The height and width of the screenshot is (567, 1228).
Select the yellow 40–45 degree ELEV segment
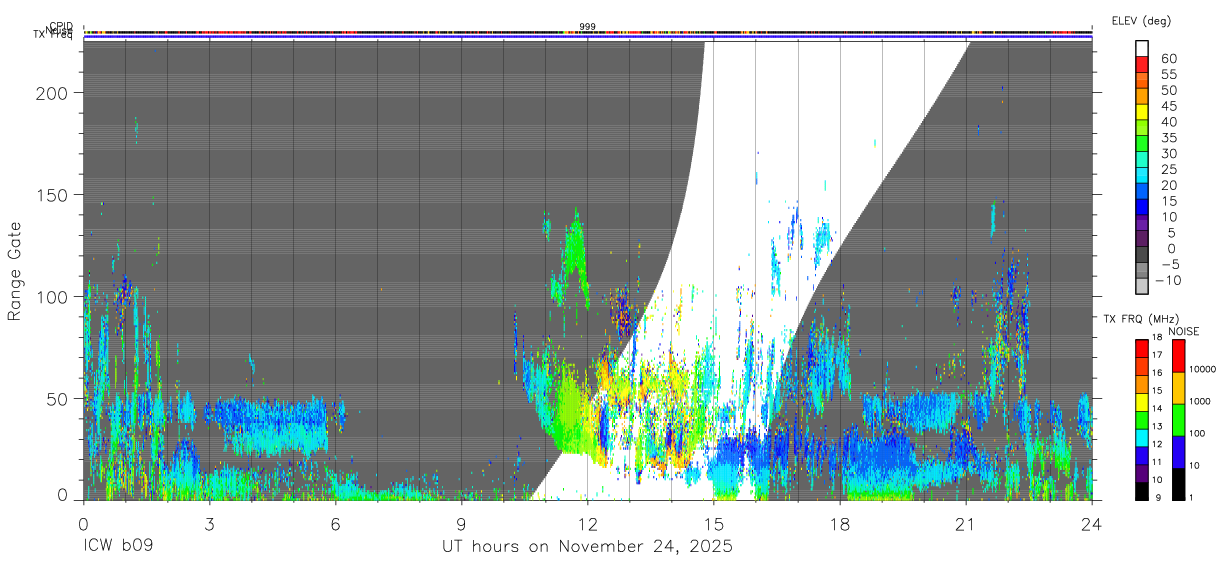pos(1142,112)
